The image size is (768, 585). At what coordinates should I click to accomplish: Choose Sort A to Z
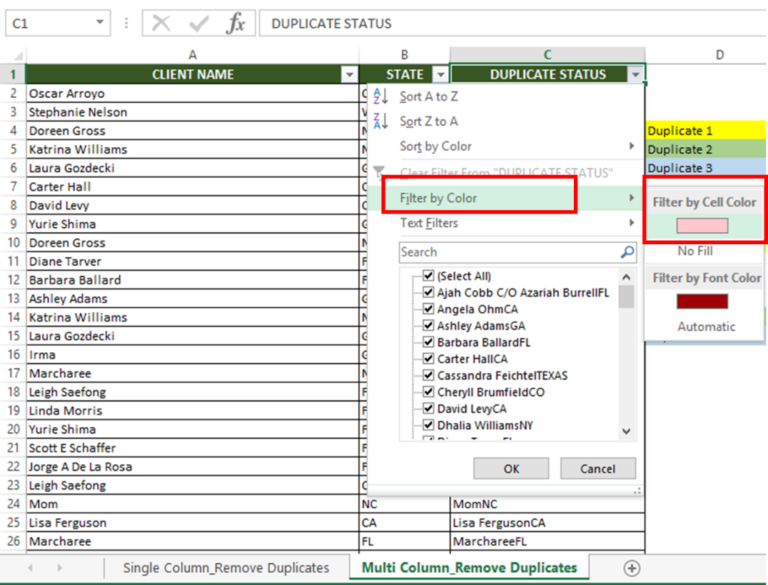click(x=504, y=97)
